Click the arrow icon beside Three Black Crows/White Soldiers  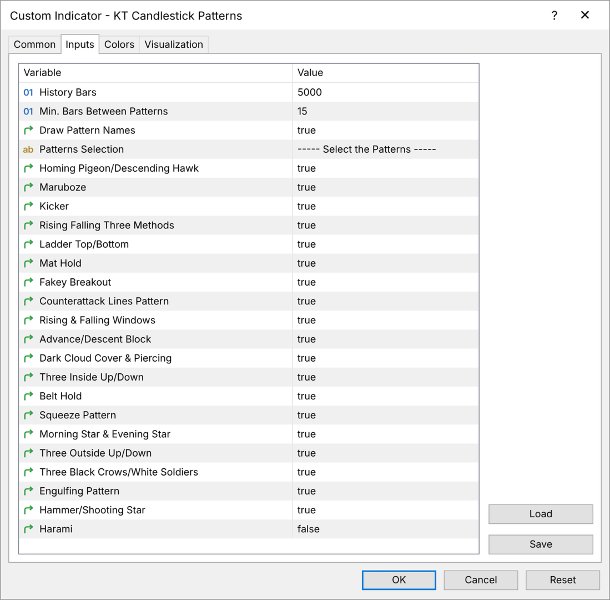(28, 472)
